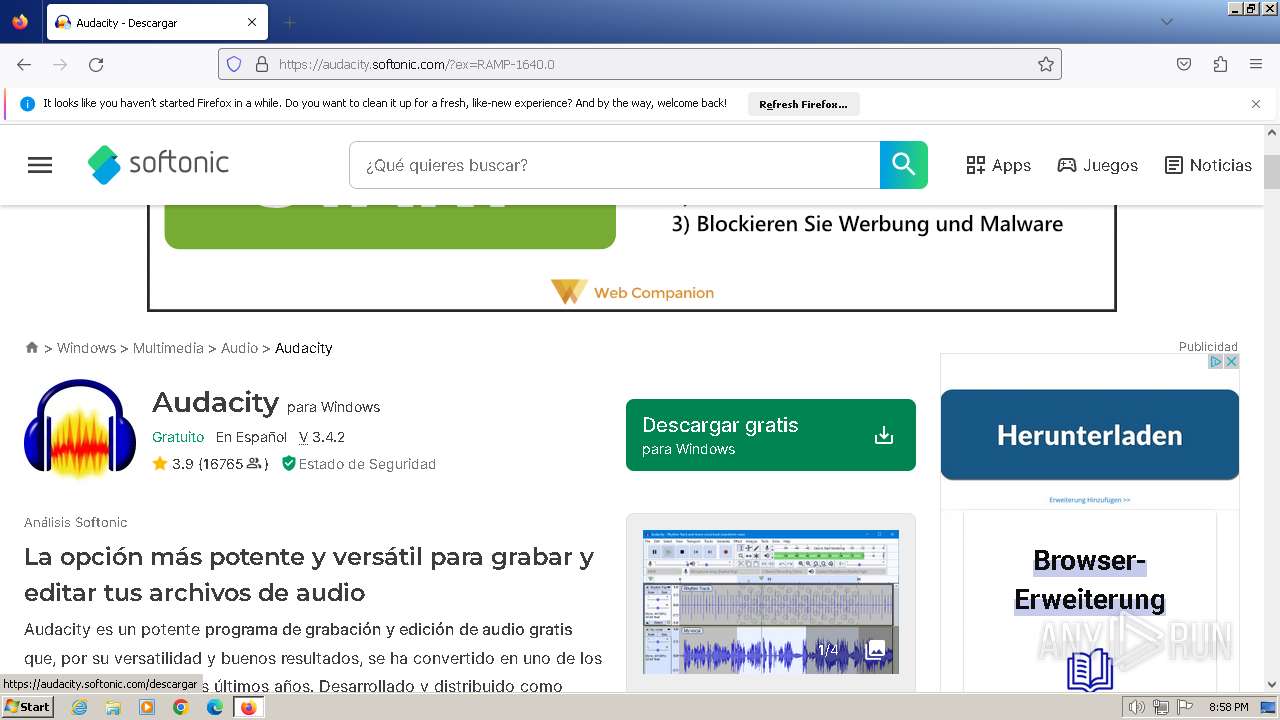Viewport: 1280px width, 720px height.
Task: Open Action Center flag icon
Action: 1184,707
